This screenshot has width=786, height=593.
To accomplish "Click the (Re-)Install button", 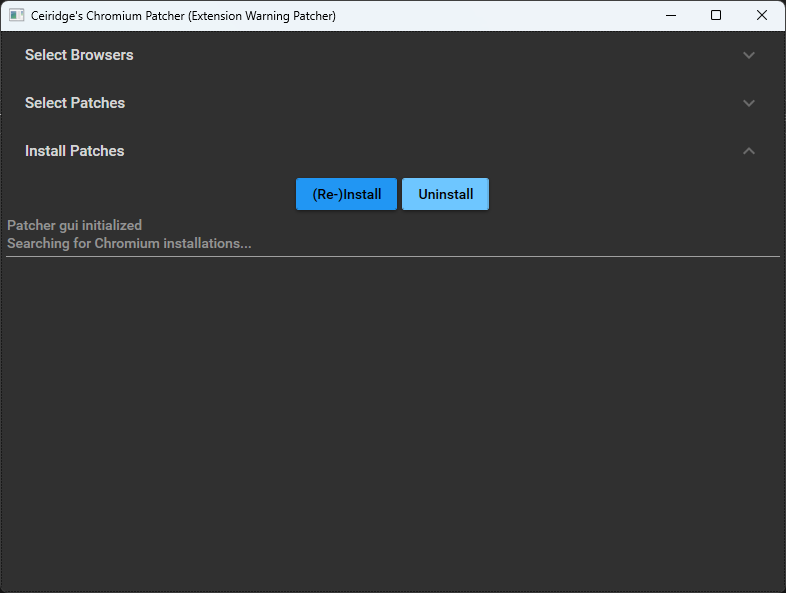I will pos(346,194).
